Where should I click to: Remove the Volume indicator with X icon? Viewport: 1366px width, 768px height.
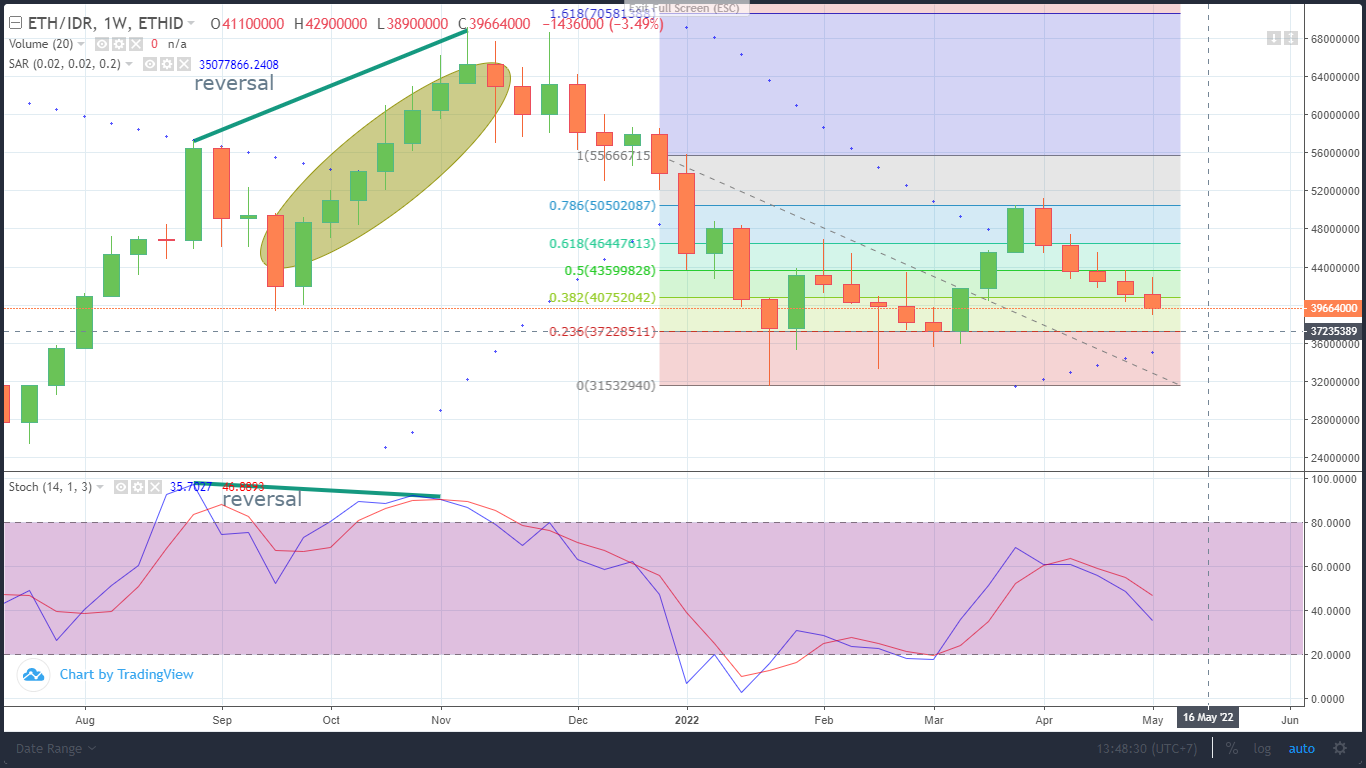[x=136, y=44]
